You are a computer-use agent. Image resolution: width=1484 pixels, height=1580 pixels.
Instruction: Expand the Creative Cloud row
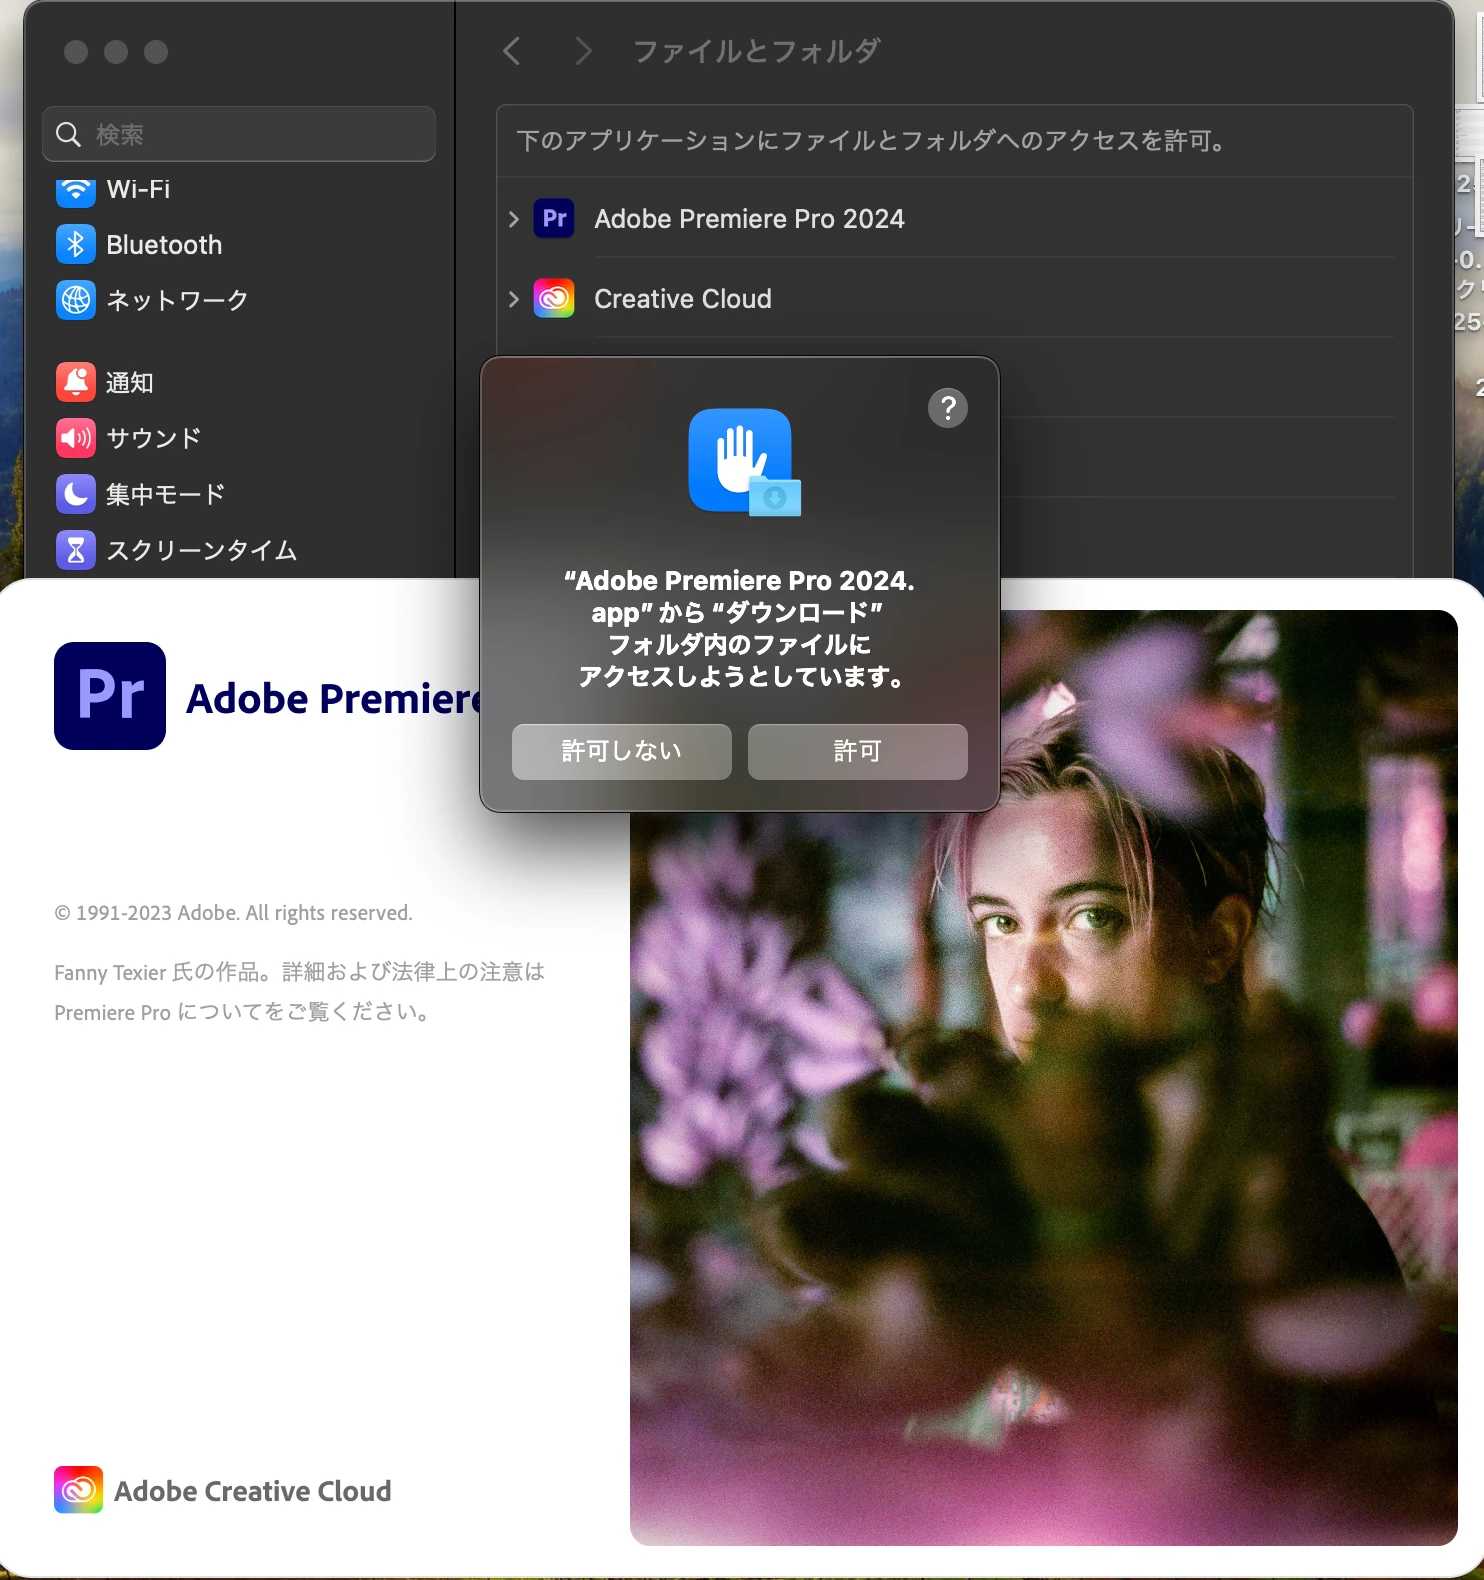pyautogui.click(x=514, y=299)
